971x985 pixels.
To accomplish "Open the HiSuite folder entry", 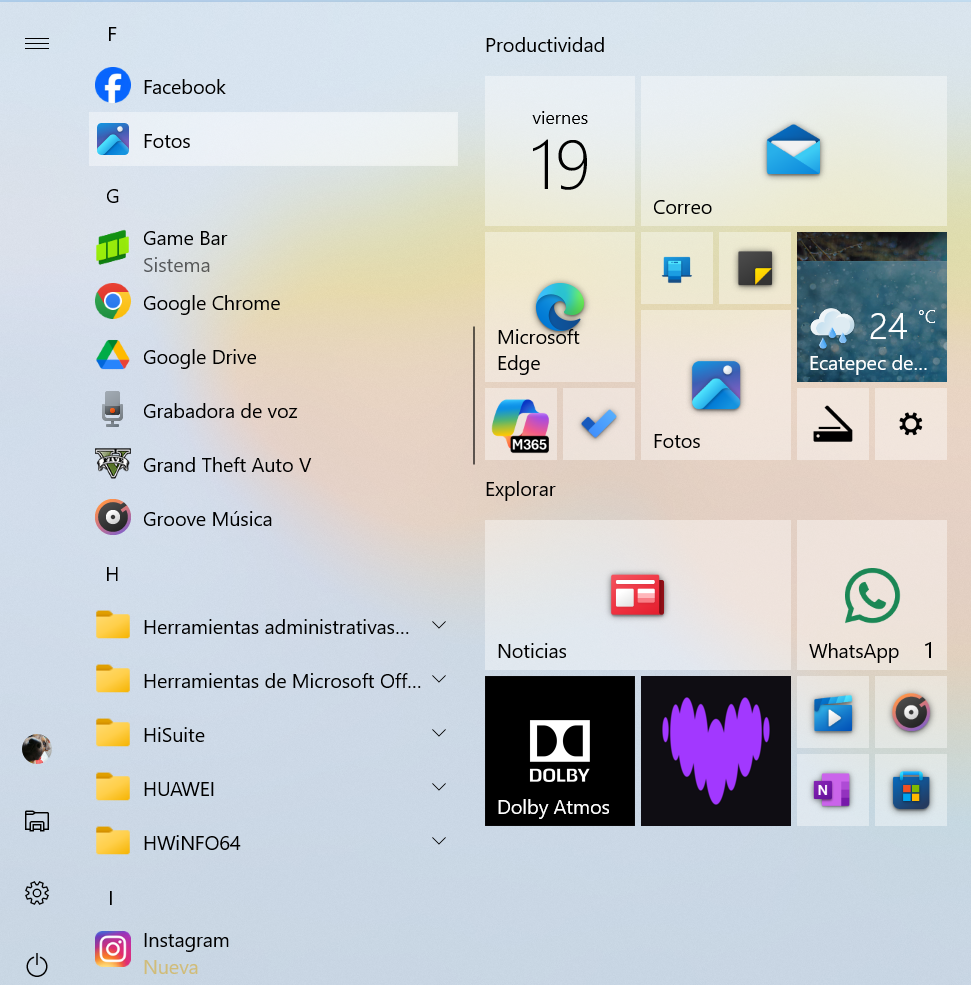I will (273, 734).
